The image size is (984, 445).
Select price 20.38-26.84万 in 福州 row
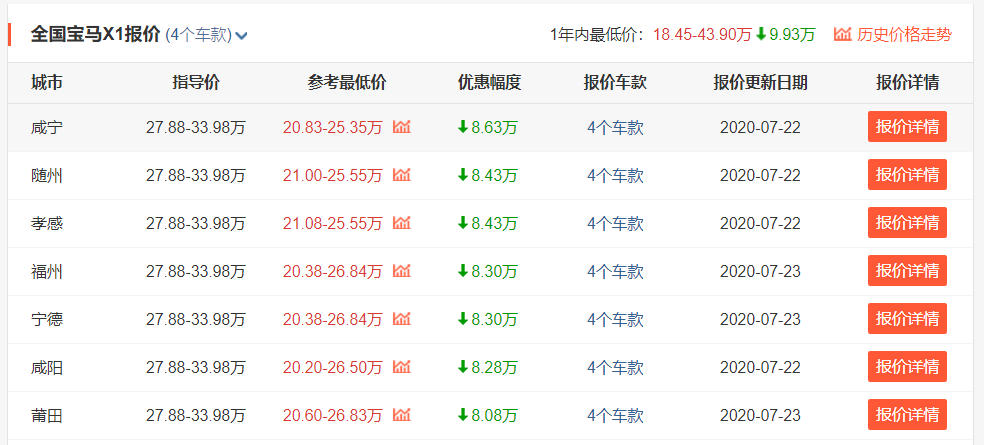[x=333, y=272]
